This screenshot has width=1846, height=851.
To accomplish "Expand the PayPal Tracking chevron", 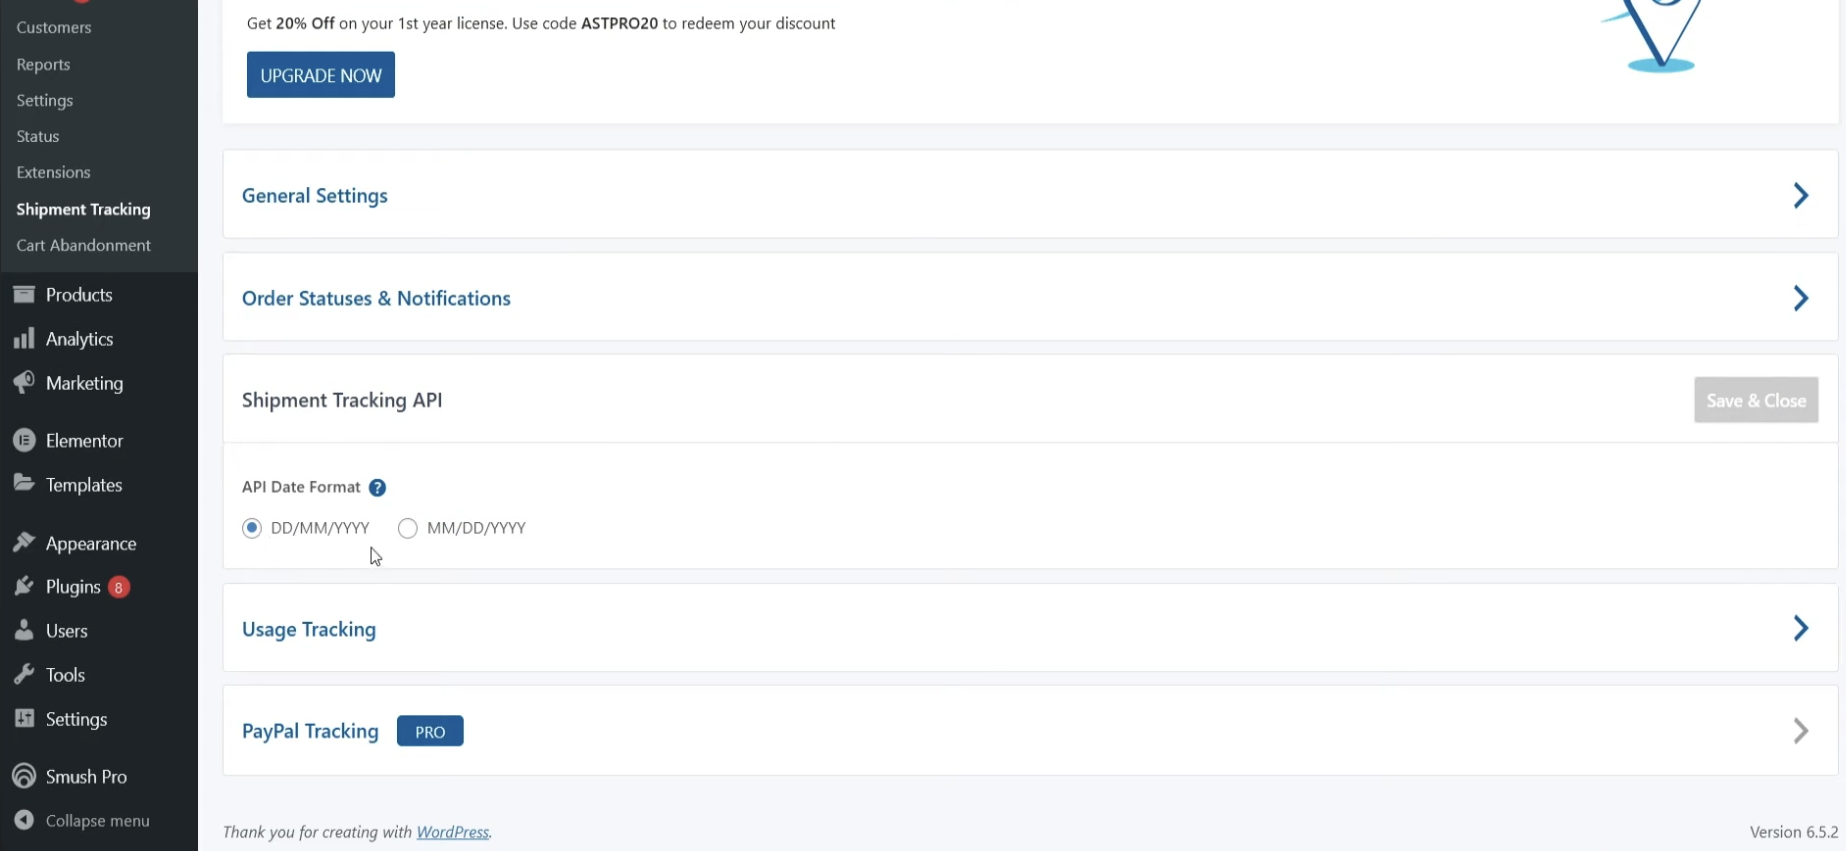I will [x=1801, y=731].
